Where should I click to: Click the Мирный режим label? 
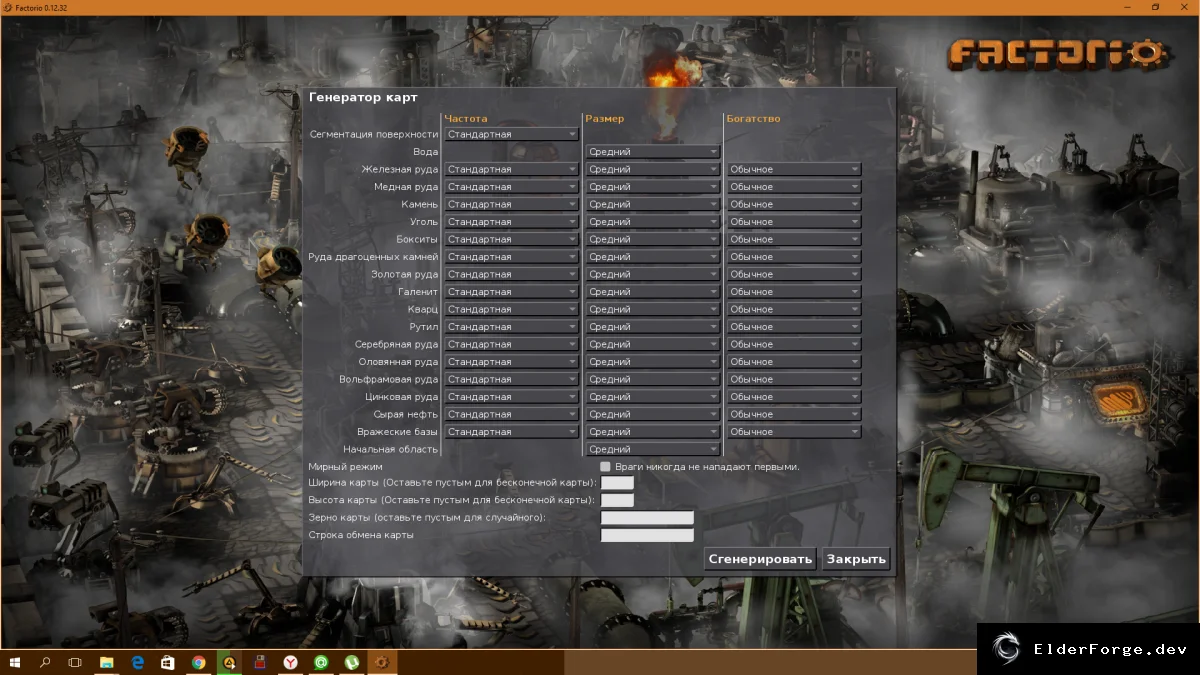click(x=346, y=466)
